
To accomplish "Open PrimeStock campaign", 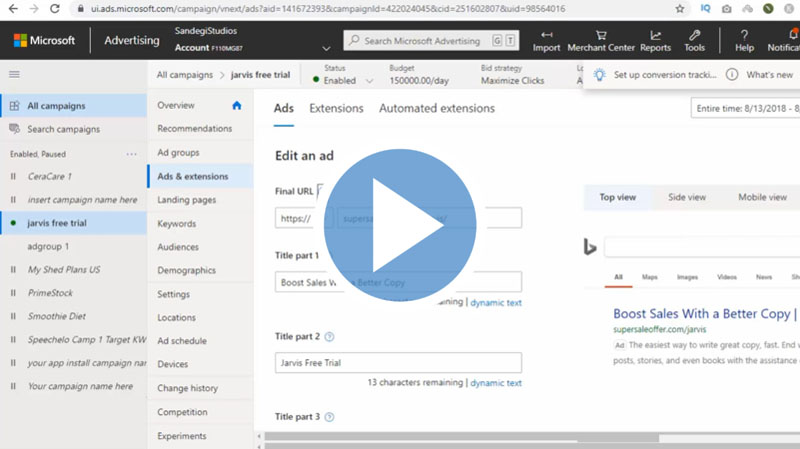I will [50, 293].
